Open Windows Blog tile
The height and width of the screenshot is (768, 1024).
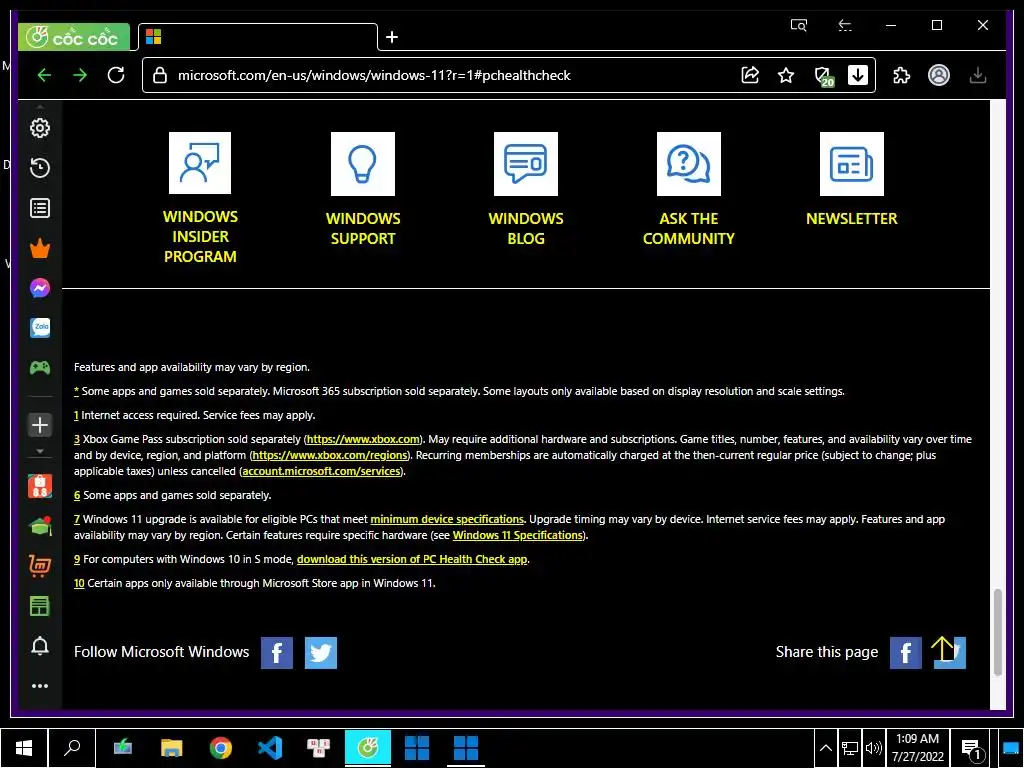(x=526, y=189)
